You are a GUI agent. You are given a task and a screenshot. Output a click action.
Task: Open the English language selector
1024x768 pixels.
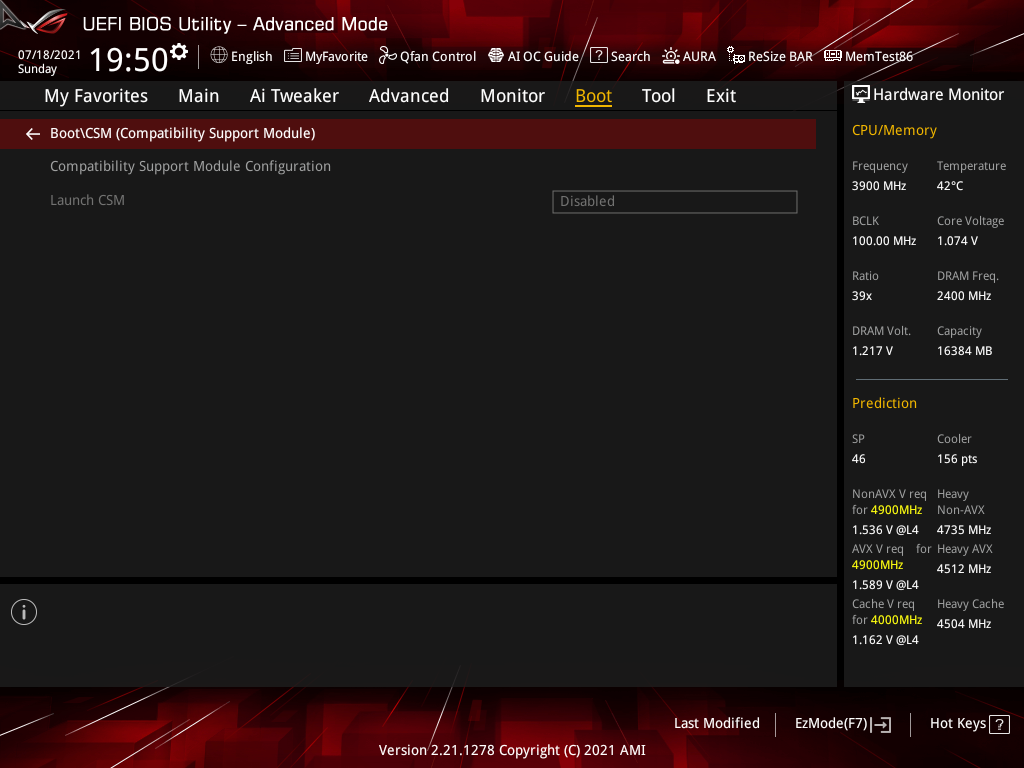pyautogui.click(x=241, y=56)
